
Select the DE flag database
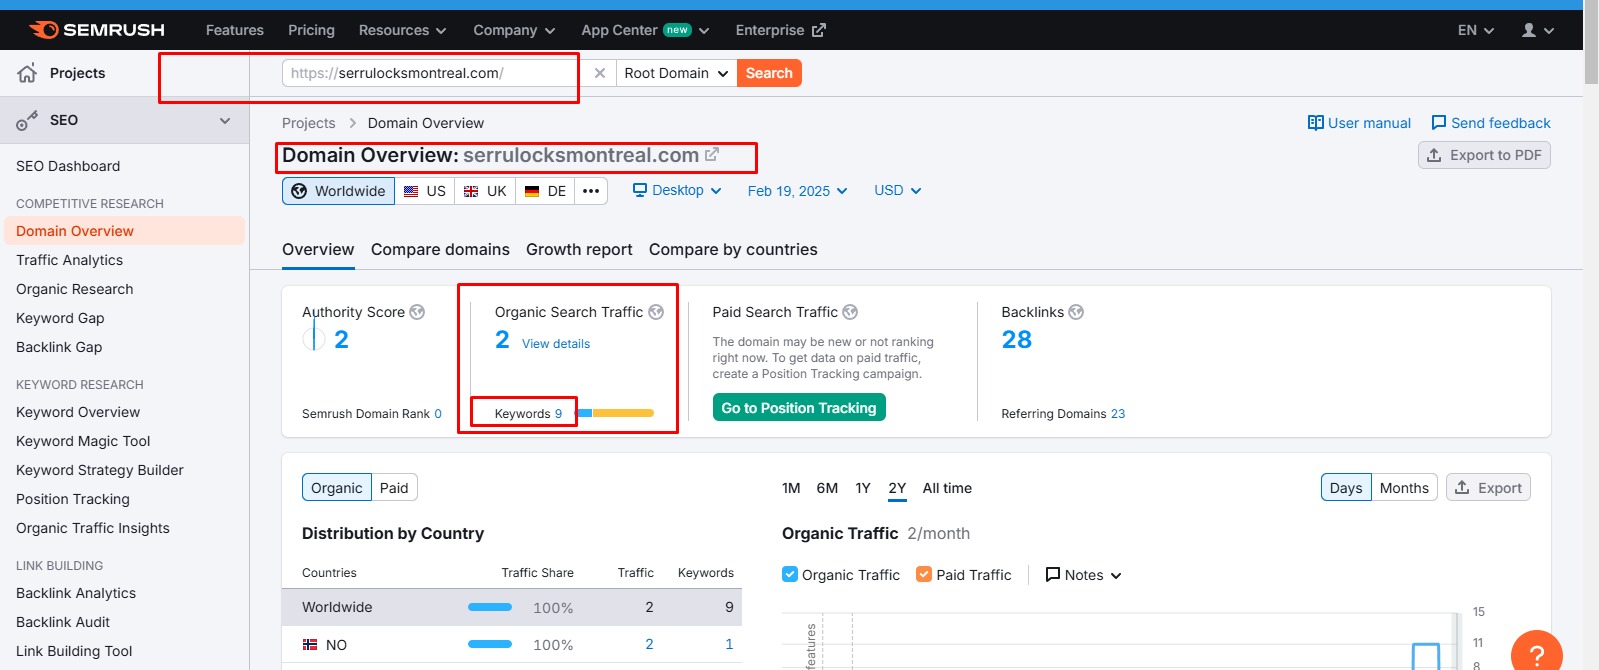545,191
